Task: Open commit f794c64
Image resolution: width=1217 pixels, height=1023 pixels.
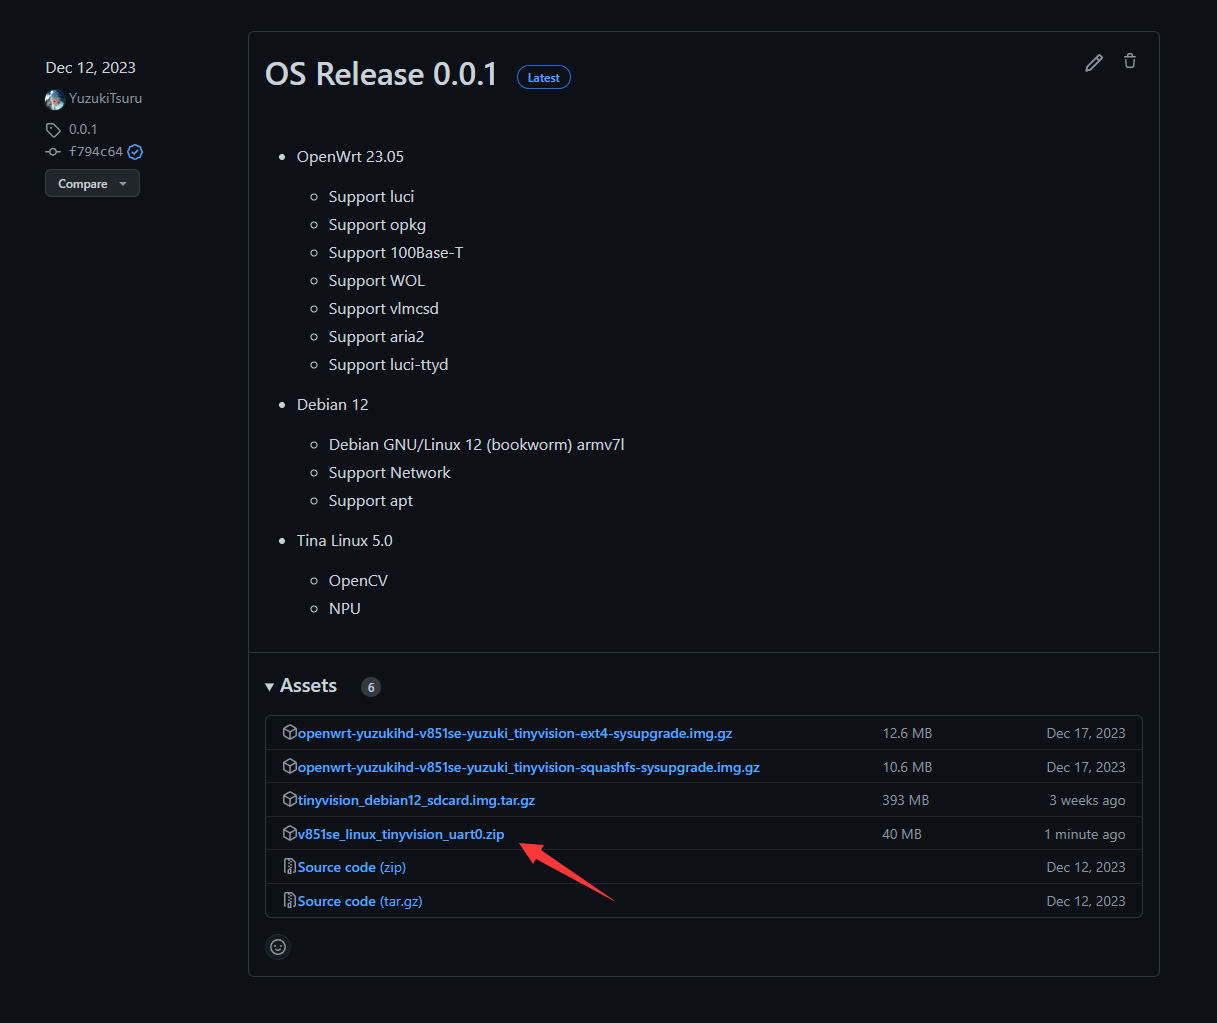Action: [96, 152]
